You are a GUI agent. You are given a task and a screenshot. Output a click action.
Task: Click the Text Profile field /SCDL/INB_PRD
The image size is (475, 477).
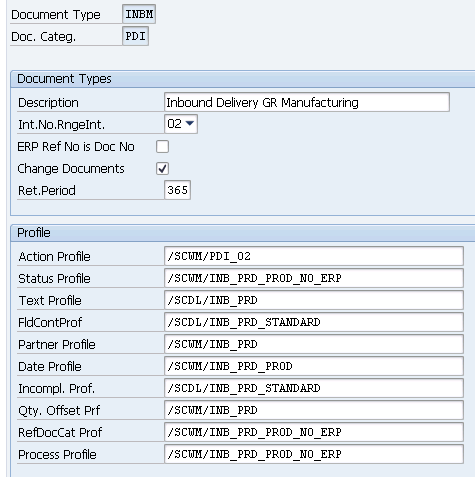(x=314, y=300)
